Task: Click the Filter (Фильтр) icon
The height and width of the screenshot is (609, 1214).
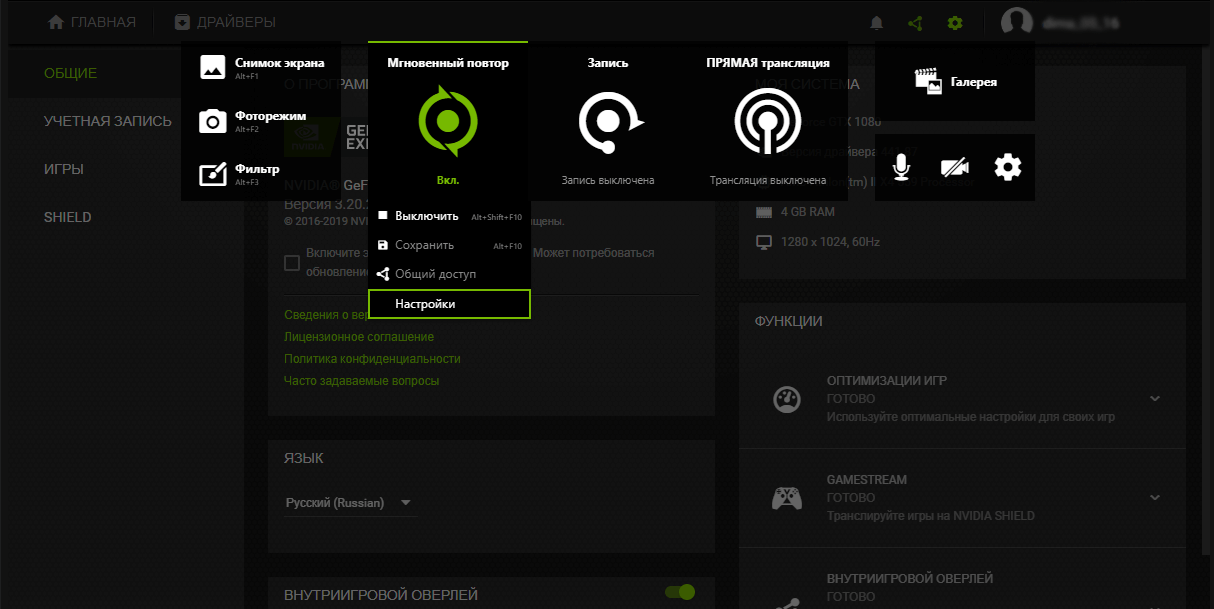Action: pyautogui.click(x=213, y=175)
